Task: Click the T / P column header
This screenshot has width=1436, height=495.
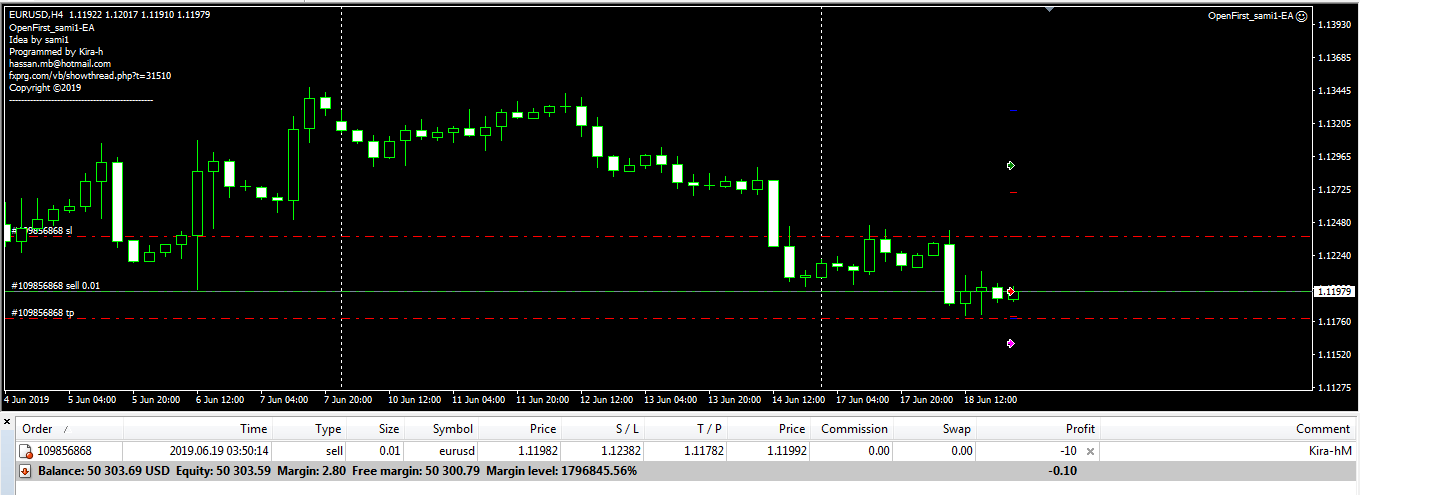Action: tap(710, 428)
